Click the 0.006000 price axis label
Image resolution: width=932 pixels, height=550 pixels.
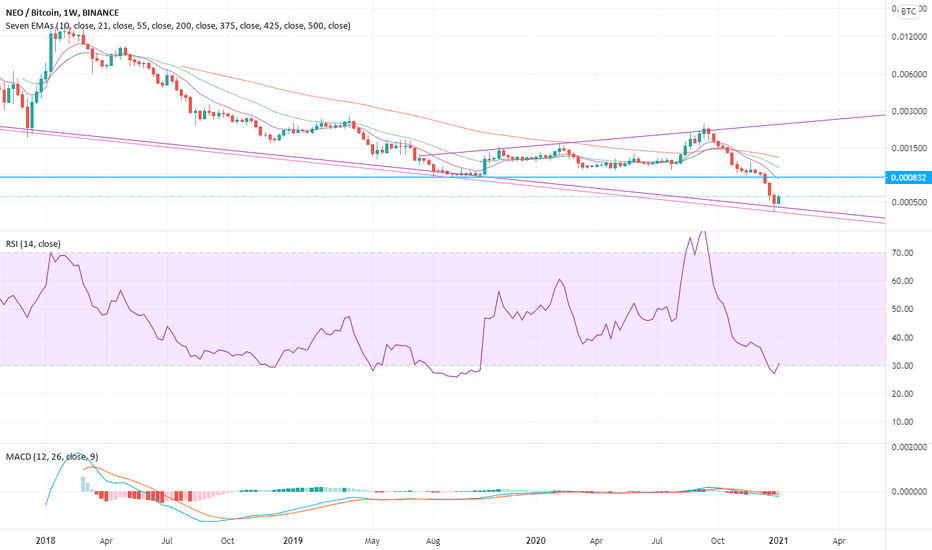pyautogui.click(x=909, y=74)
